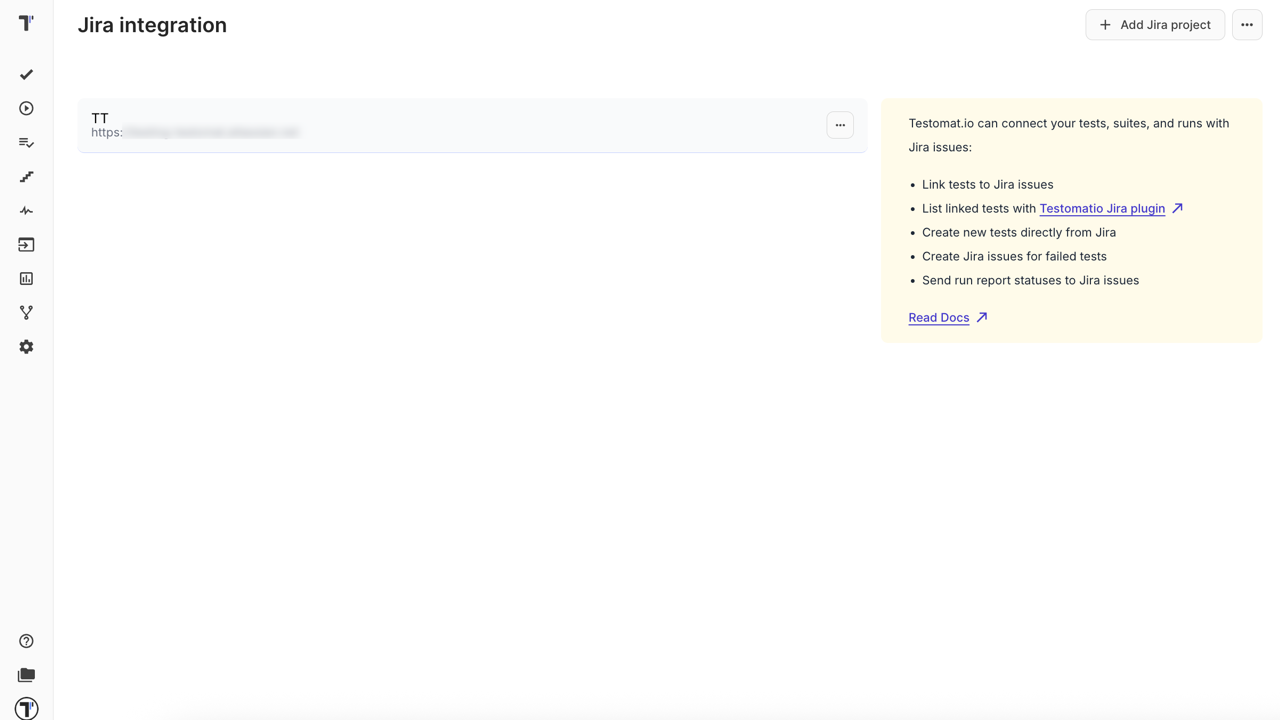The image size is (1280, 720).
Task: Select the Tests checkmark icon in sidebar
Action: (x=26, y=74)
